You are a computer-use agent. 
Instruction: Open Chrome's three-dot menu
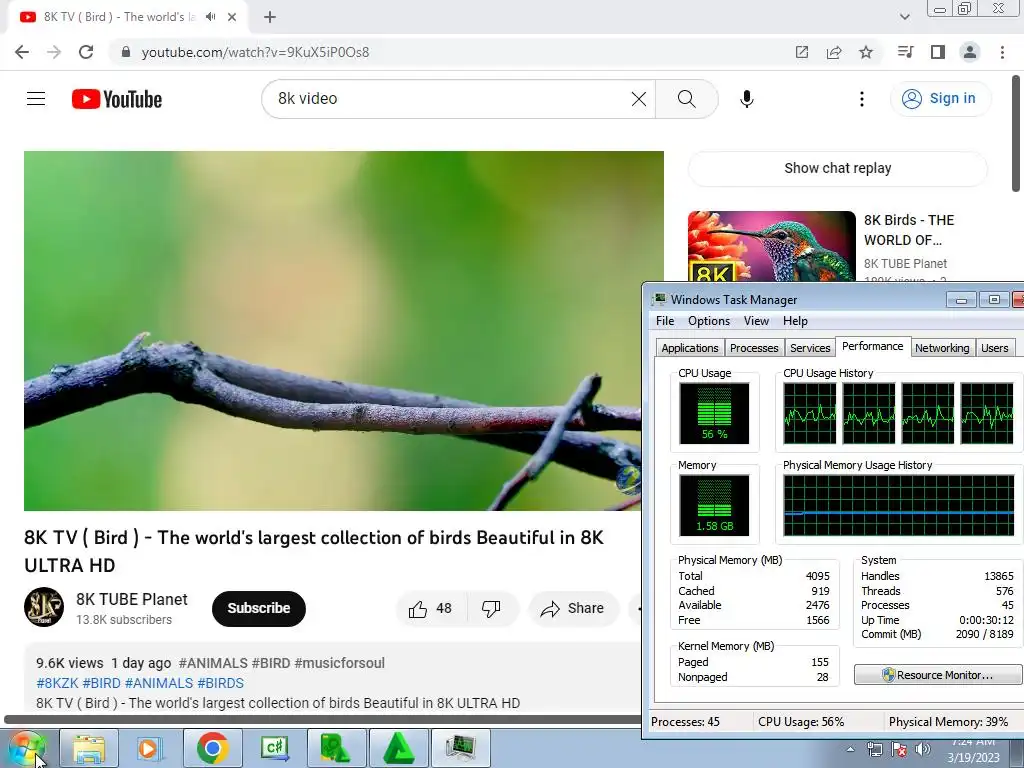pos(1002,52)
